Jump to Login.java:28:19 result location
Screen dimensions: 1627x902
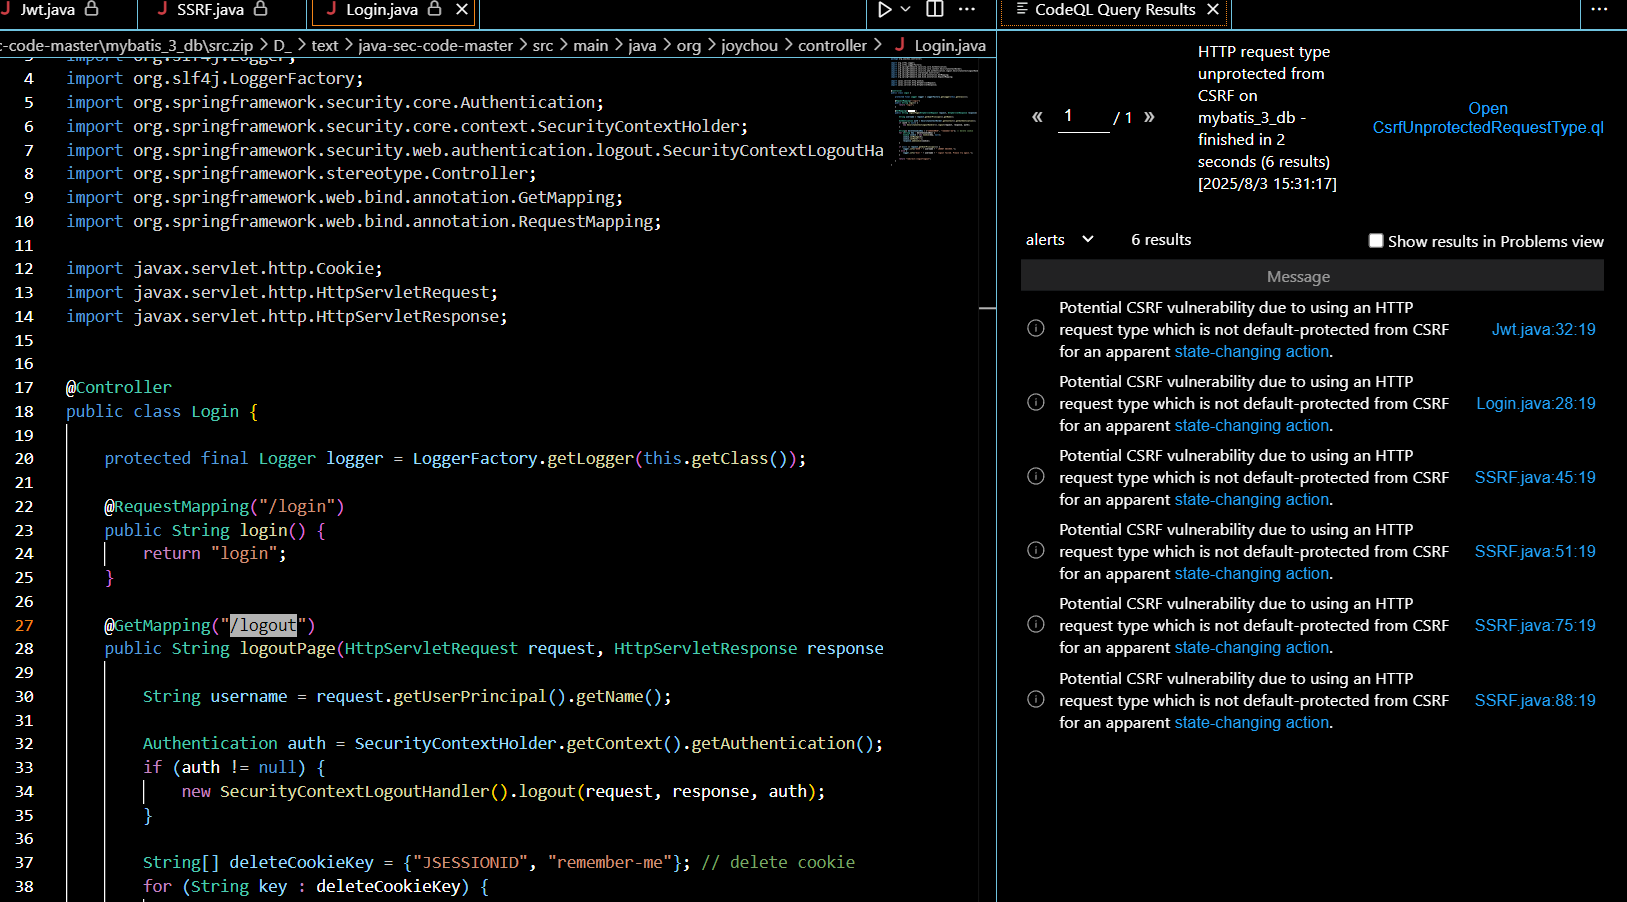click(x=1535, y=404)
